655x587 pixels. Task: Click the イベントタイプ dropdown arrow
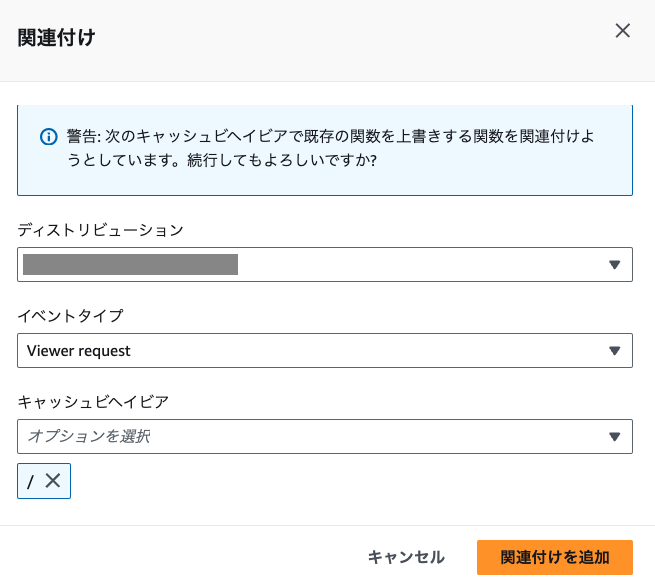[614, 351]
